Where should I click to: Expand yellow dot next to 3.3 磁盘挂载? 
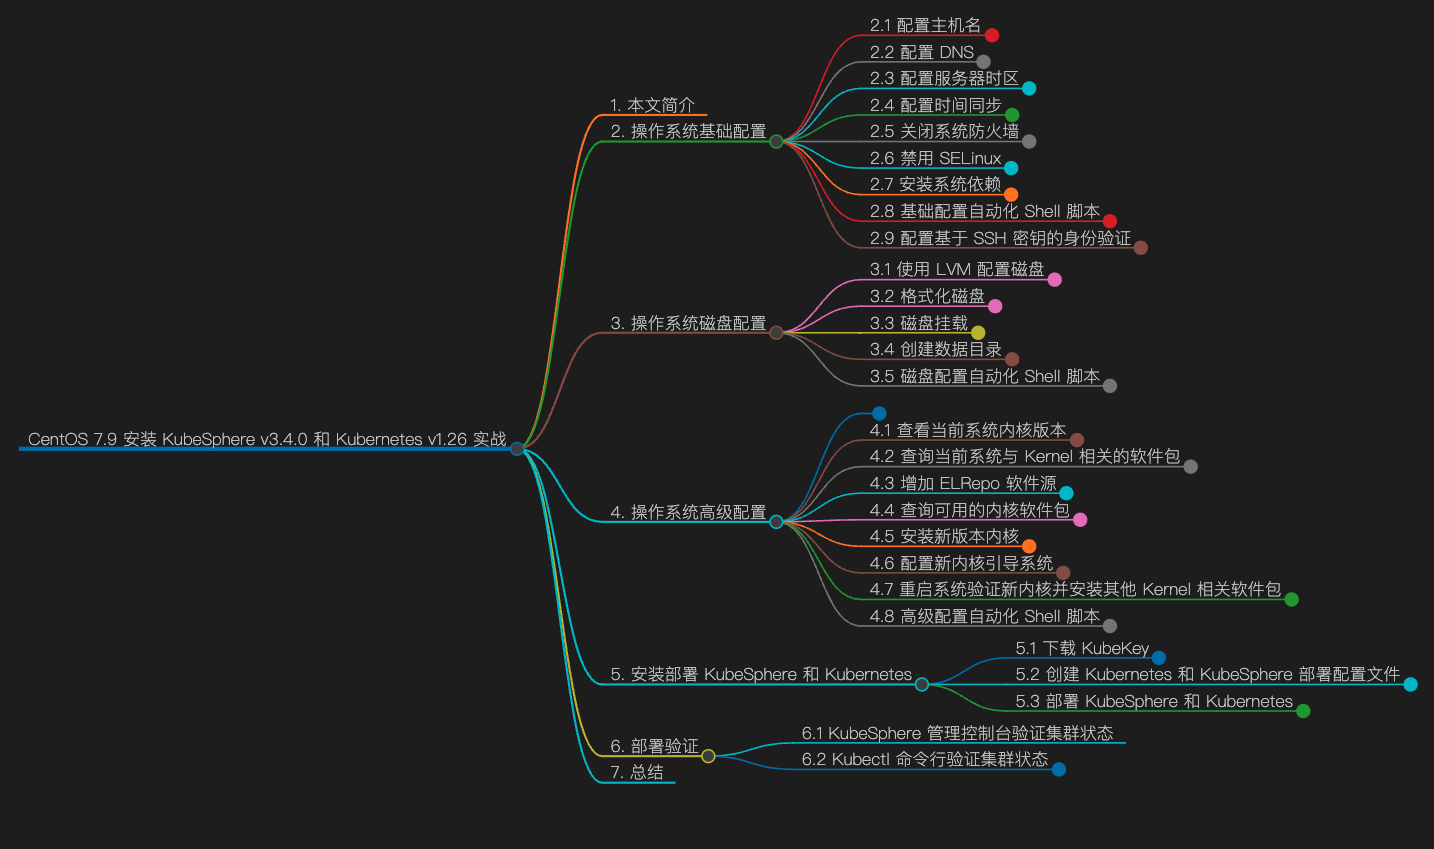978,333
